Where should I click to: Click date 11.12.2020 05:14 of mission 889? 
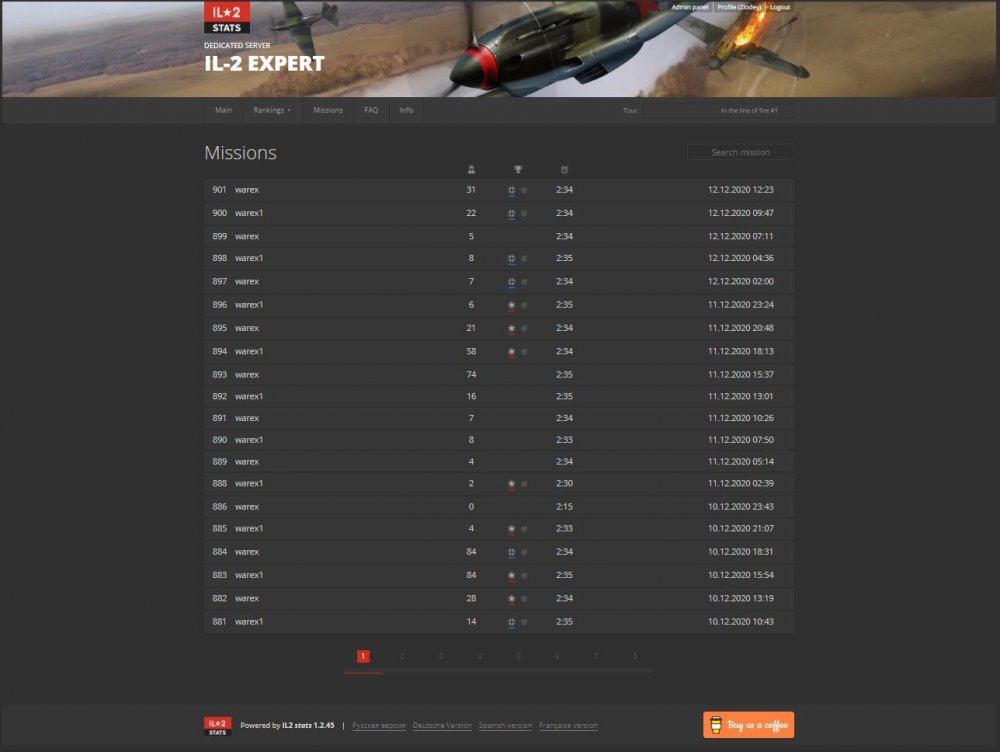tap(740, 462)
